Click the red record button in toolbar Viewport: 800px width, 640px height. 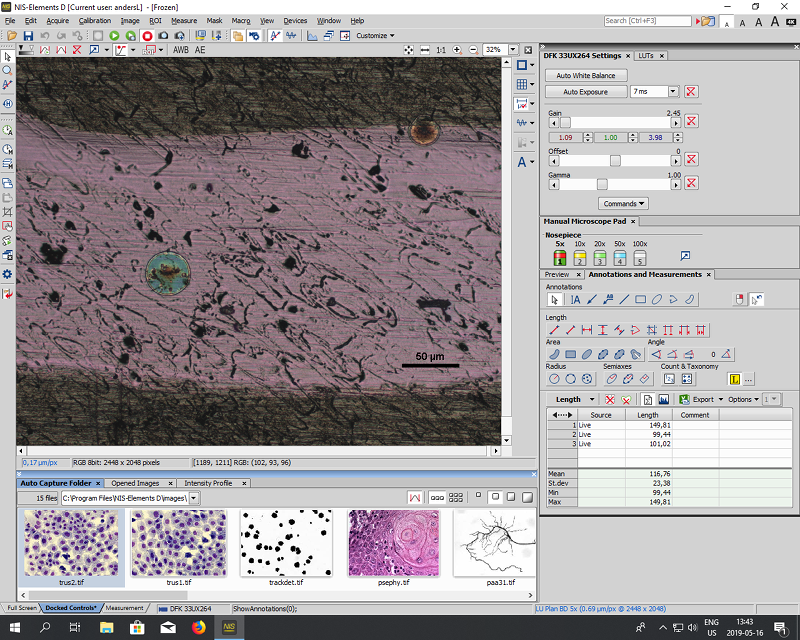pyautogui.click(x=147, y=36)
